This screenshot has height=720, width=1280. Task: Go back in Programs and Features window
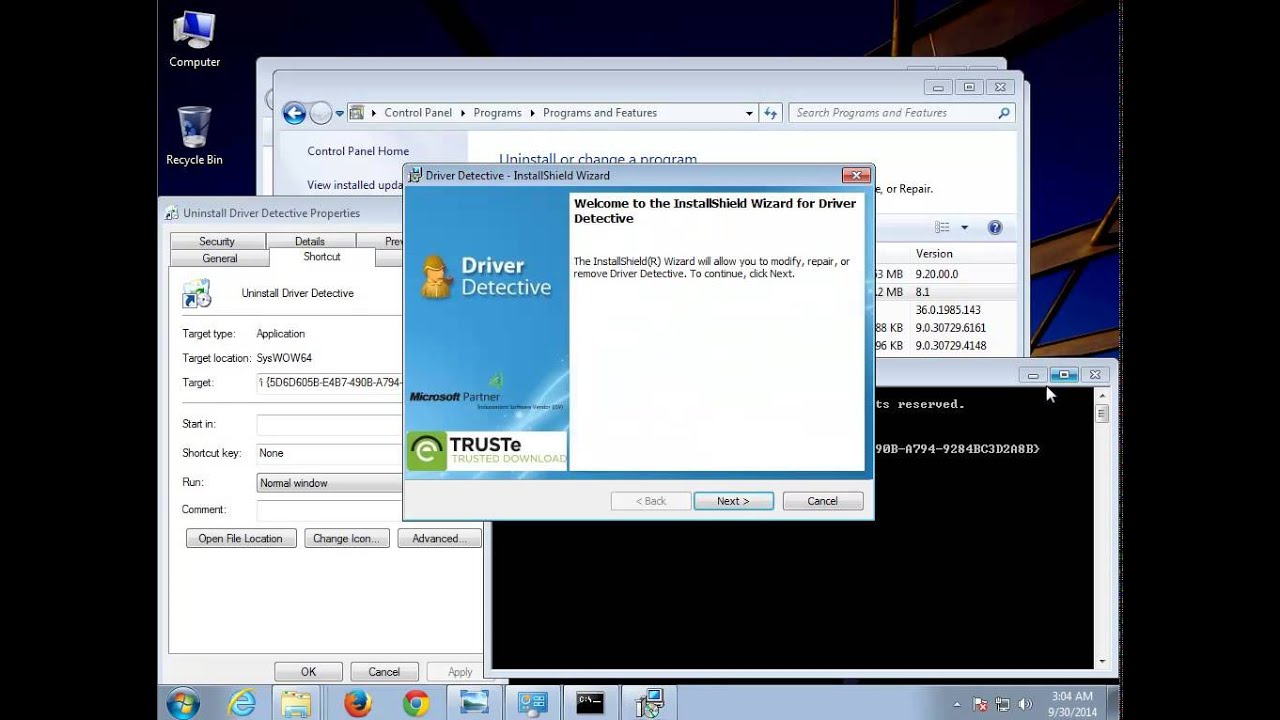coord(294,113)
